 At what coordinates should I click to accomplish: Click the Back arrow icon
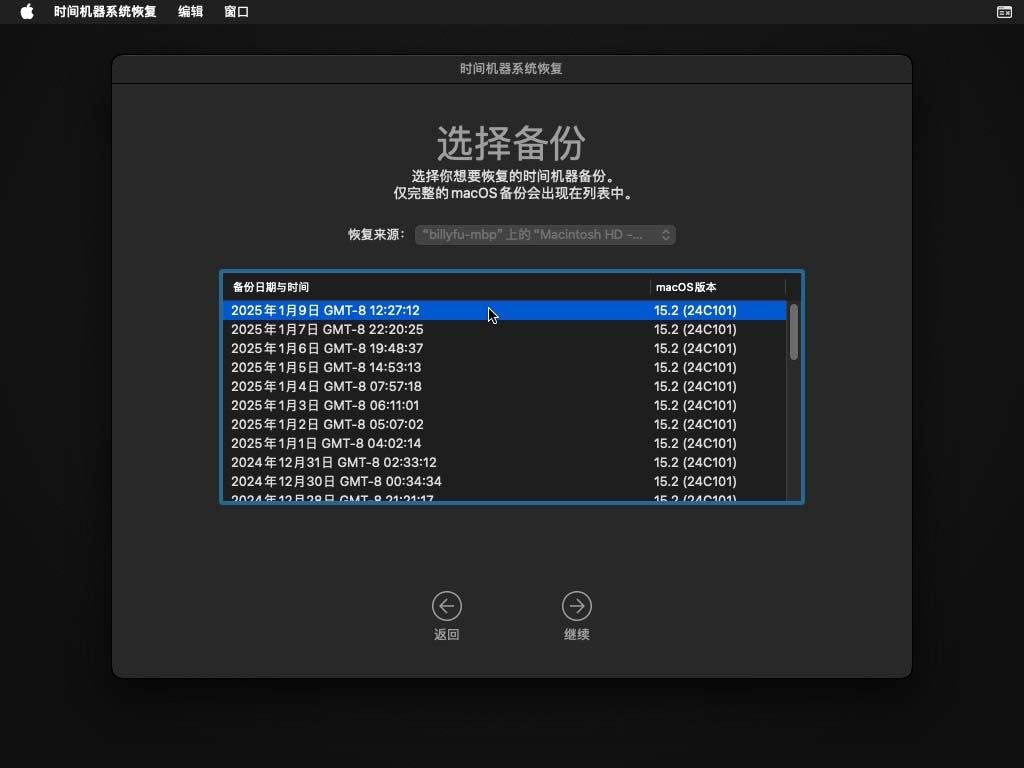pyautogui.click(x=447, y=604)
